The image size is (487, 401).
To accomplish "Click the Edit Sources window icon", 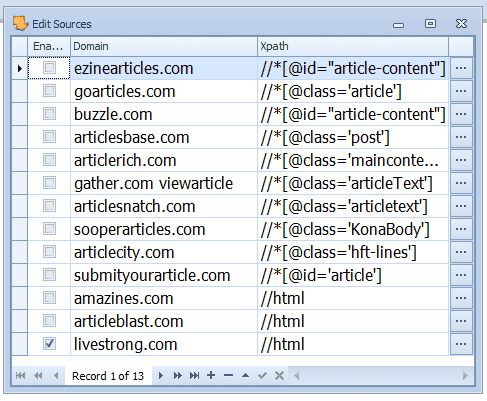I will 20,23.
